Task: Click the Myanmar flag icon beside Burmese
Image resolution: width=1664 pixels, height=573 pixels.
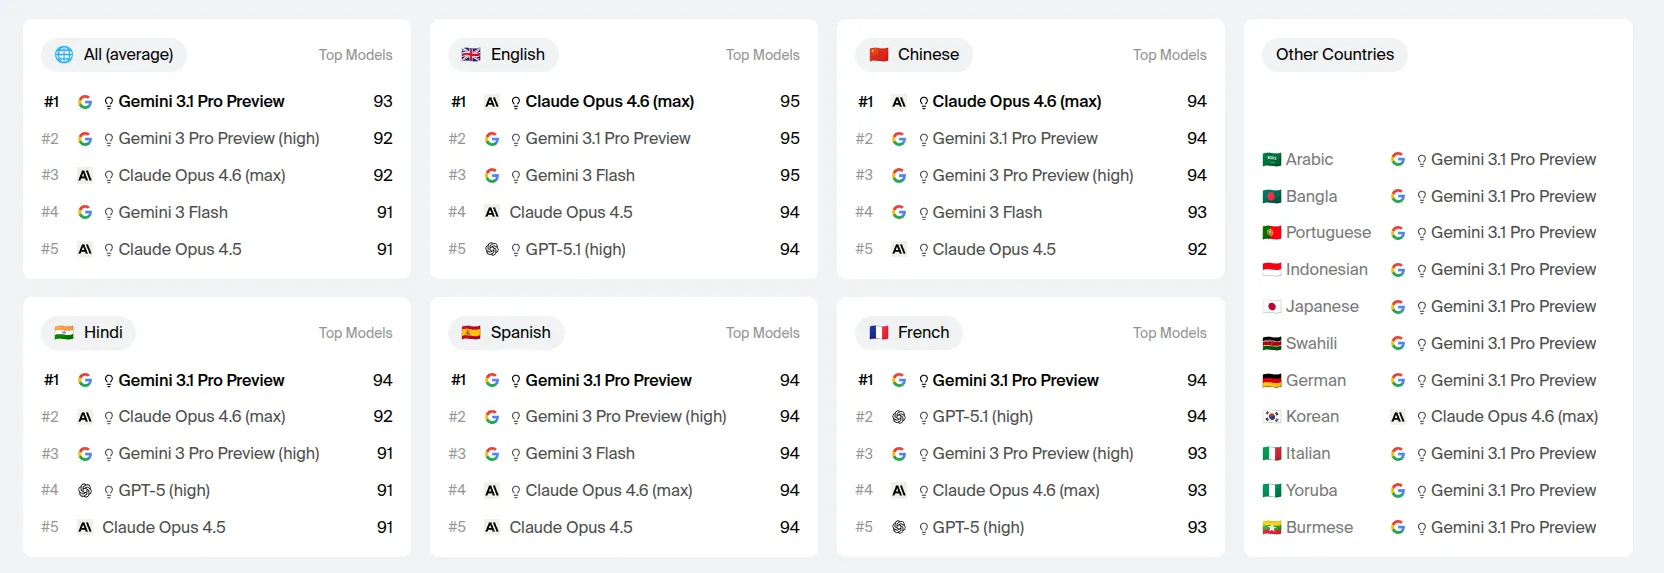Action: 1272,527
